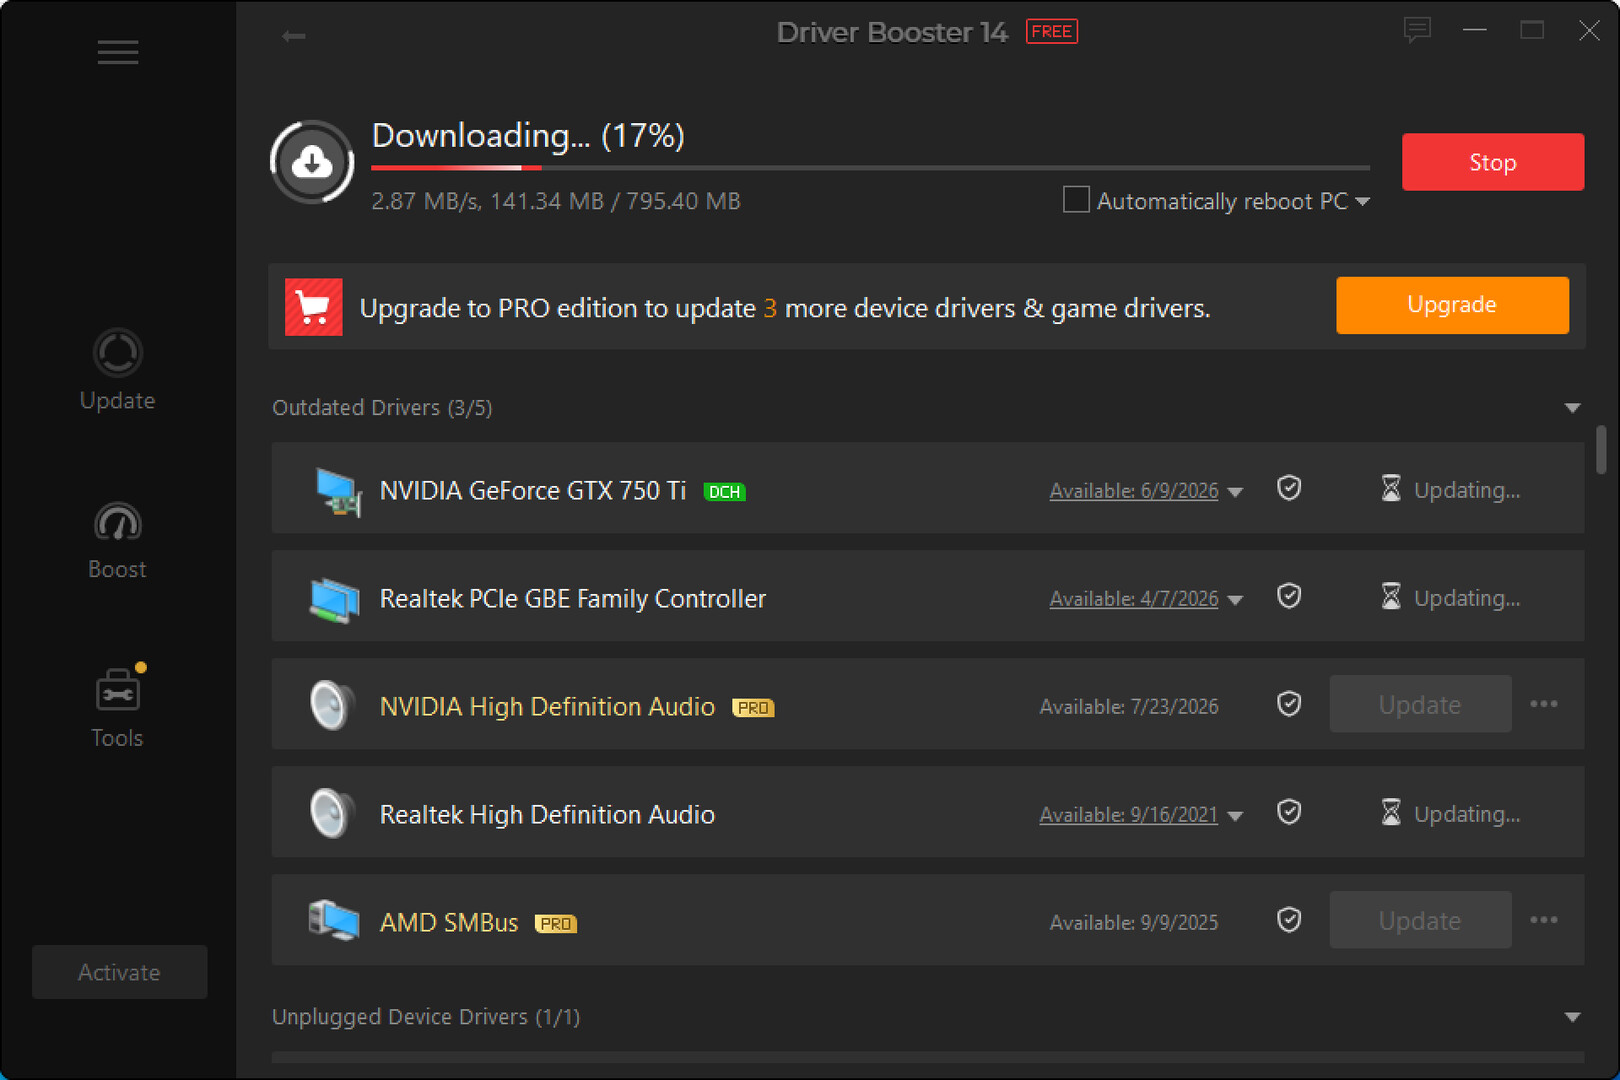Stop the driver download

click(1493, 162)
